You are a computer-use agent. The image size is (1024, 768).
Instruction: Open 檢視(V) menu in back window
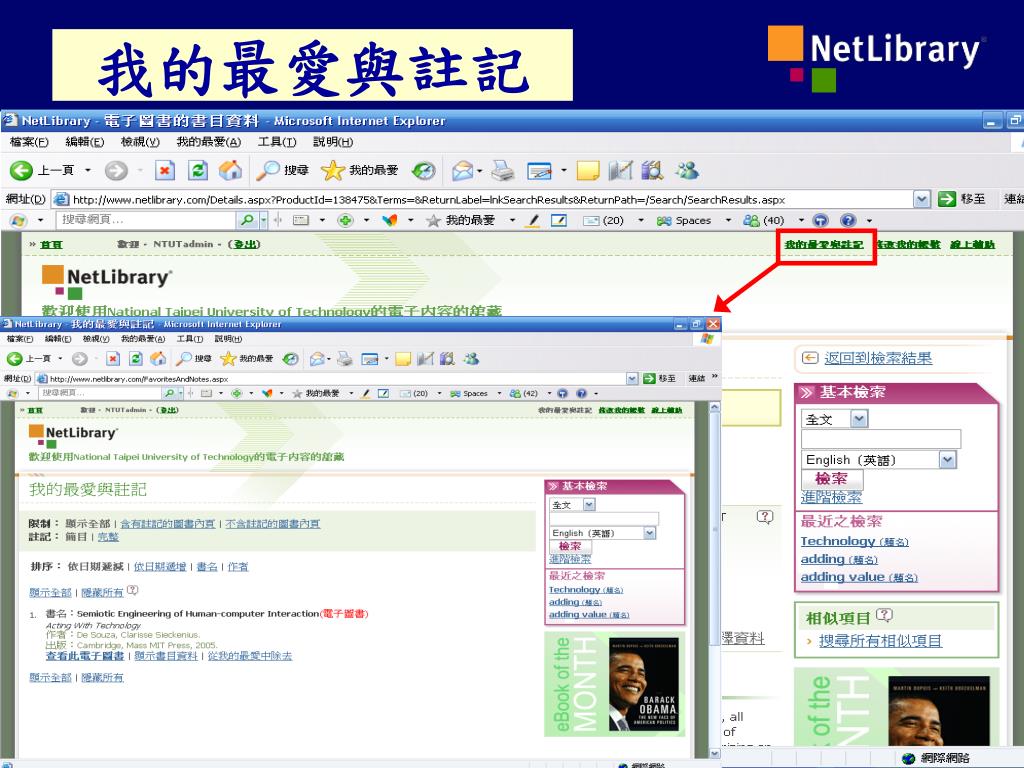click(x=140, y=142)
